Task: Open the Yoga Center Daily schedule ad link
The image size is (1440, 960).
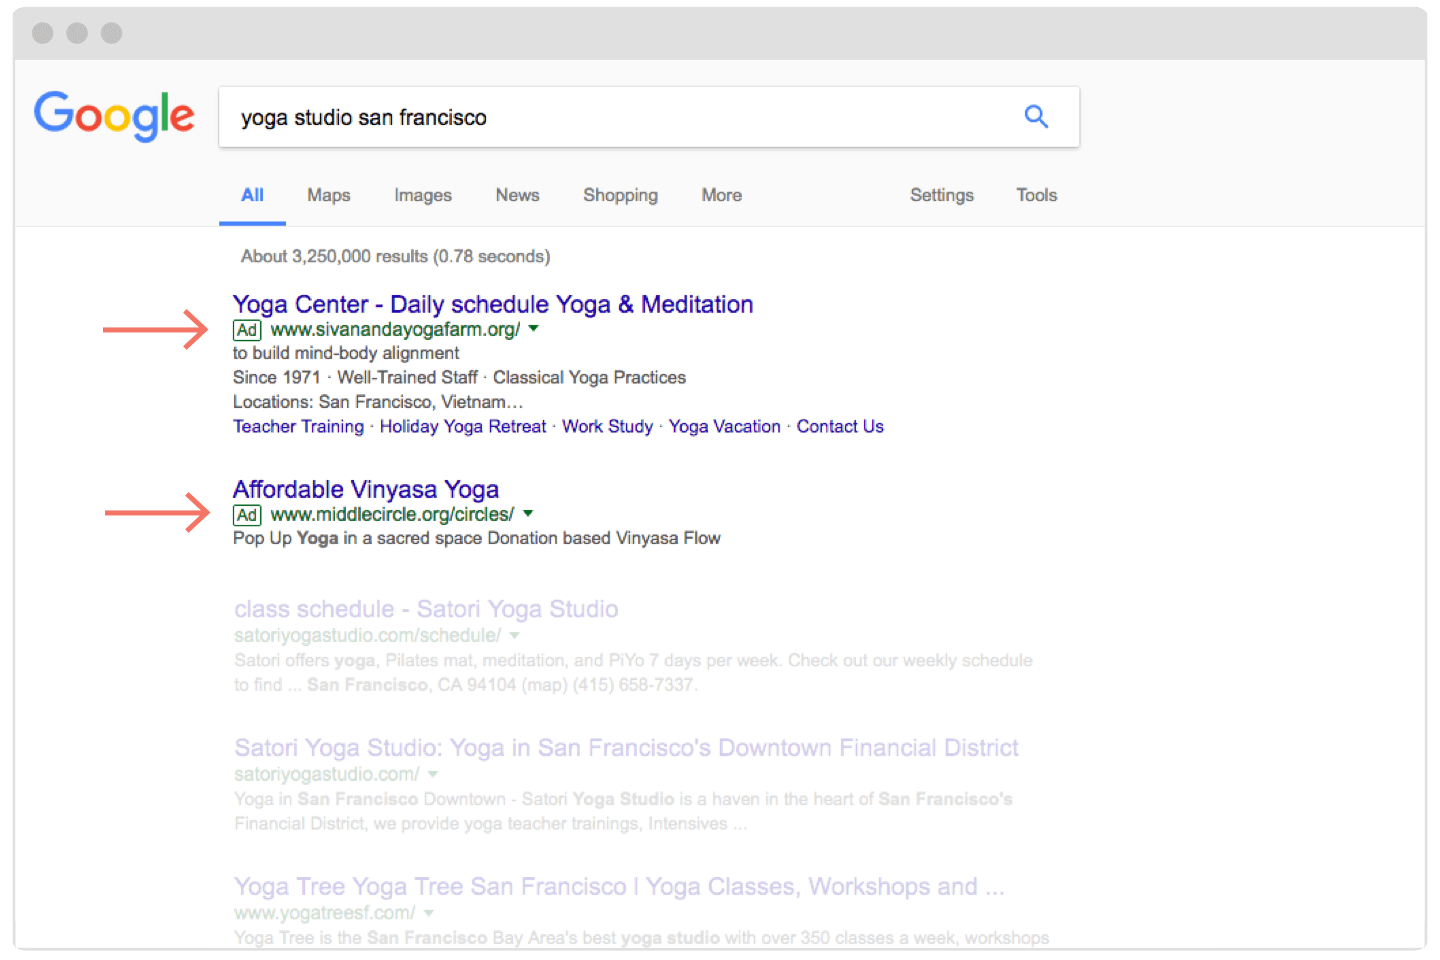Action: [493, 304]
